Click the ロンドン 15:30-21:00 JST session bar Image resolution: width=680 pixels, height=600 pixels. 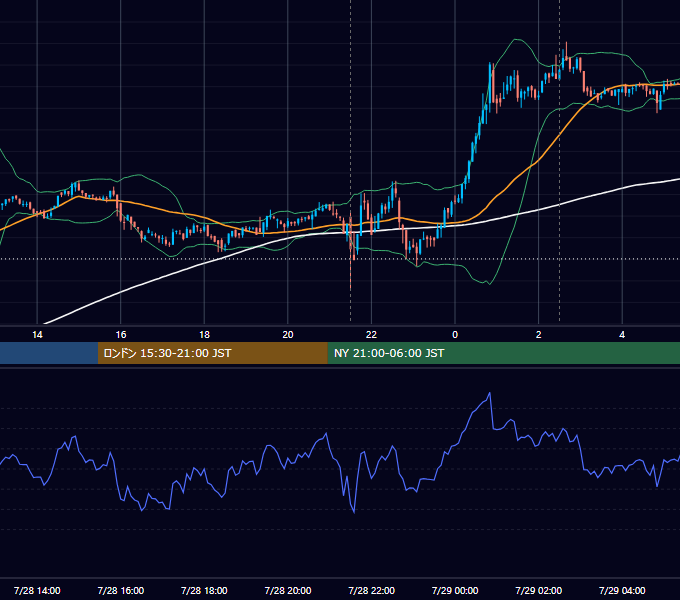pos(212,353)
